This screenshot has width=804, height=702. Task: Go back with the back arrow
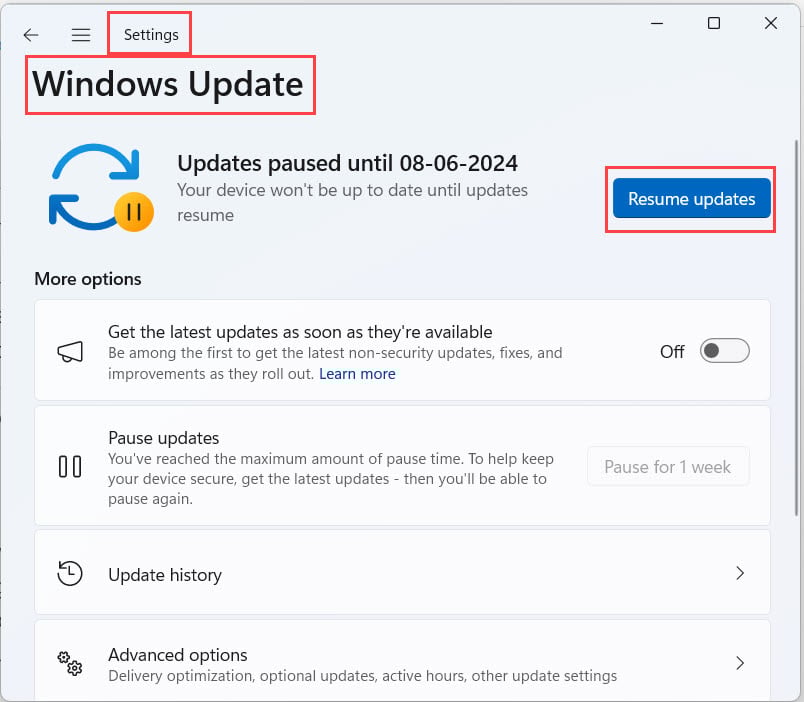pyautogui.click(x=31, y=35)
